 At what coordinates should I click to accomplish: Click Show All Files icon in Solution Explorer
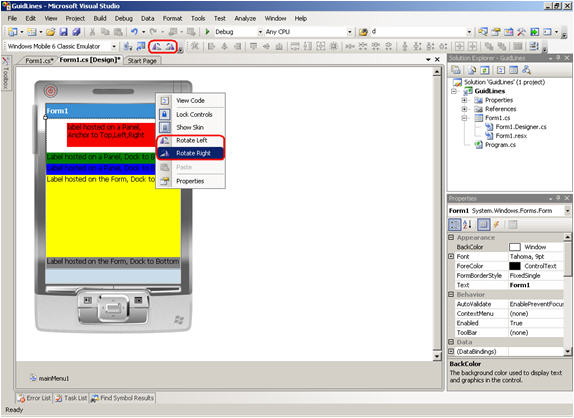coord(472,70)
